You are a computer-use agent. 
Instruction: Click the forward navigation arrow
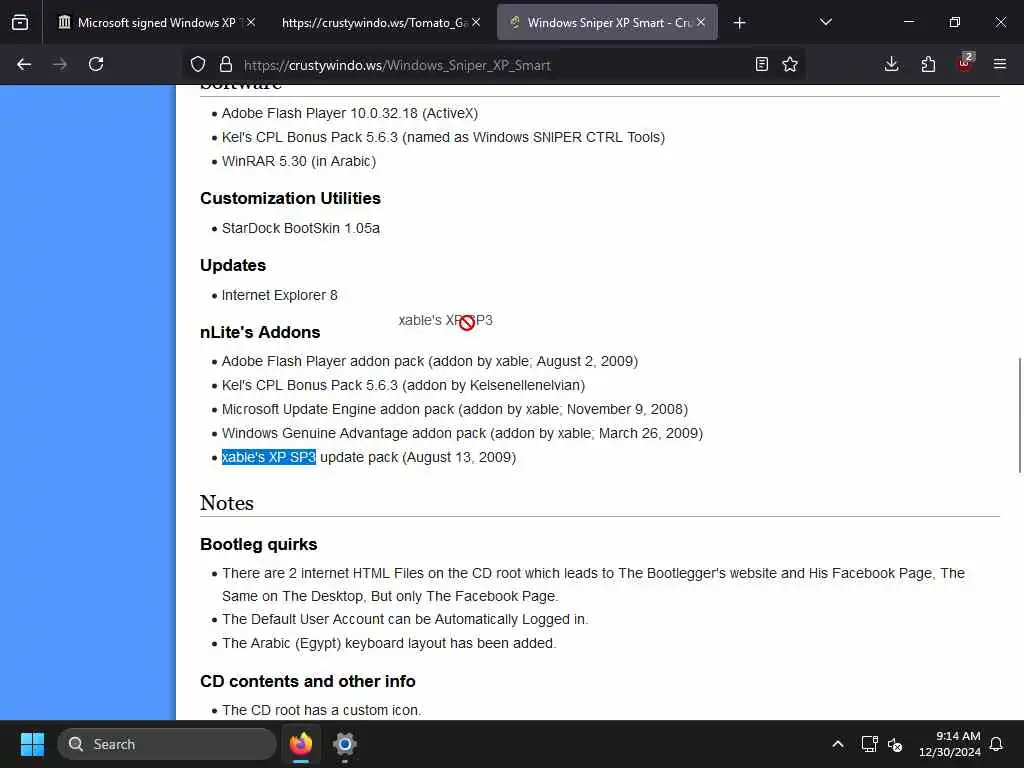click(60, 64)
